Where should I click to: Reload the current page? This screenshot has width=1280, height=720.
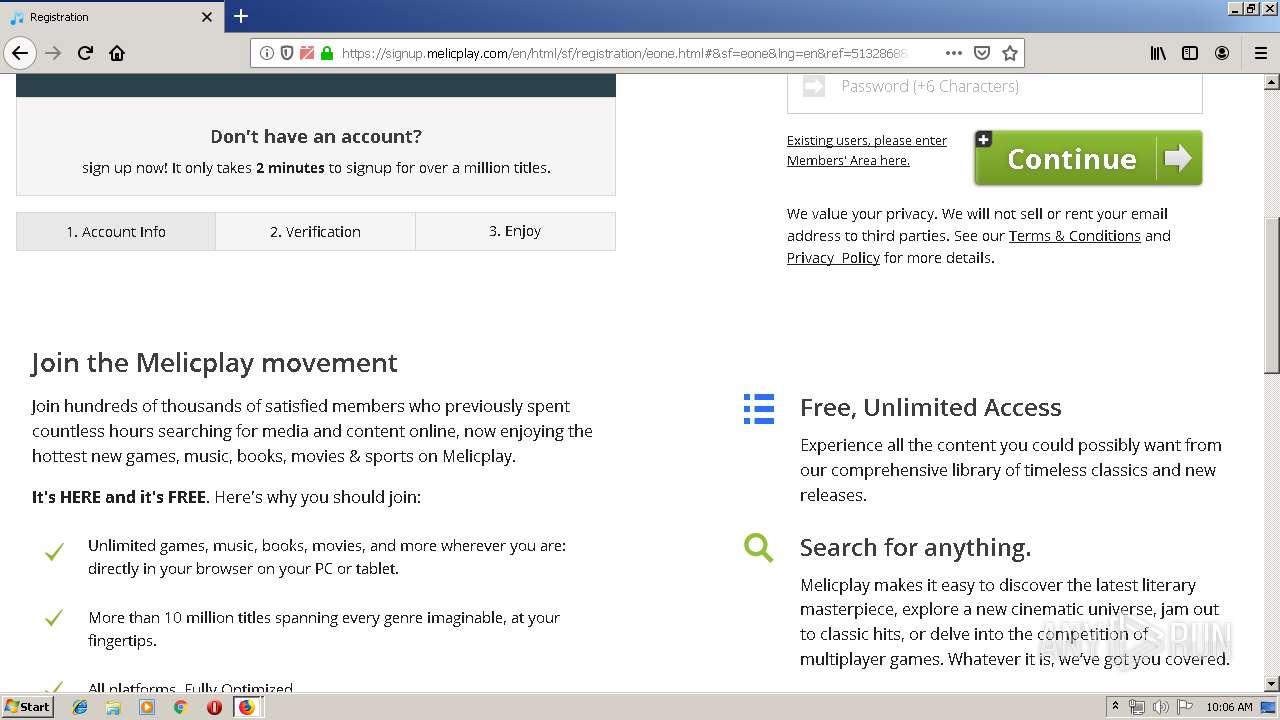pyautogui.click(x=85, y=53)
